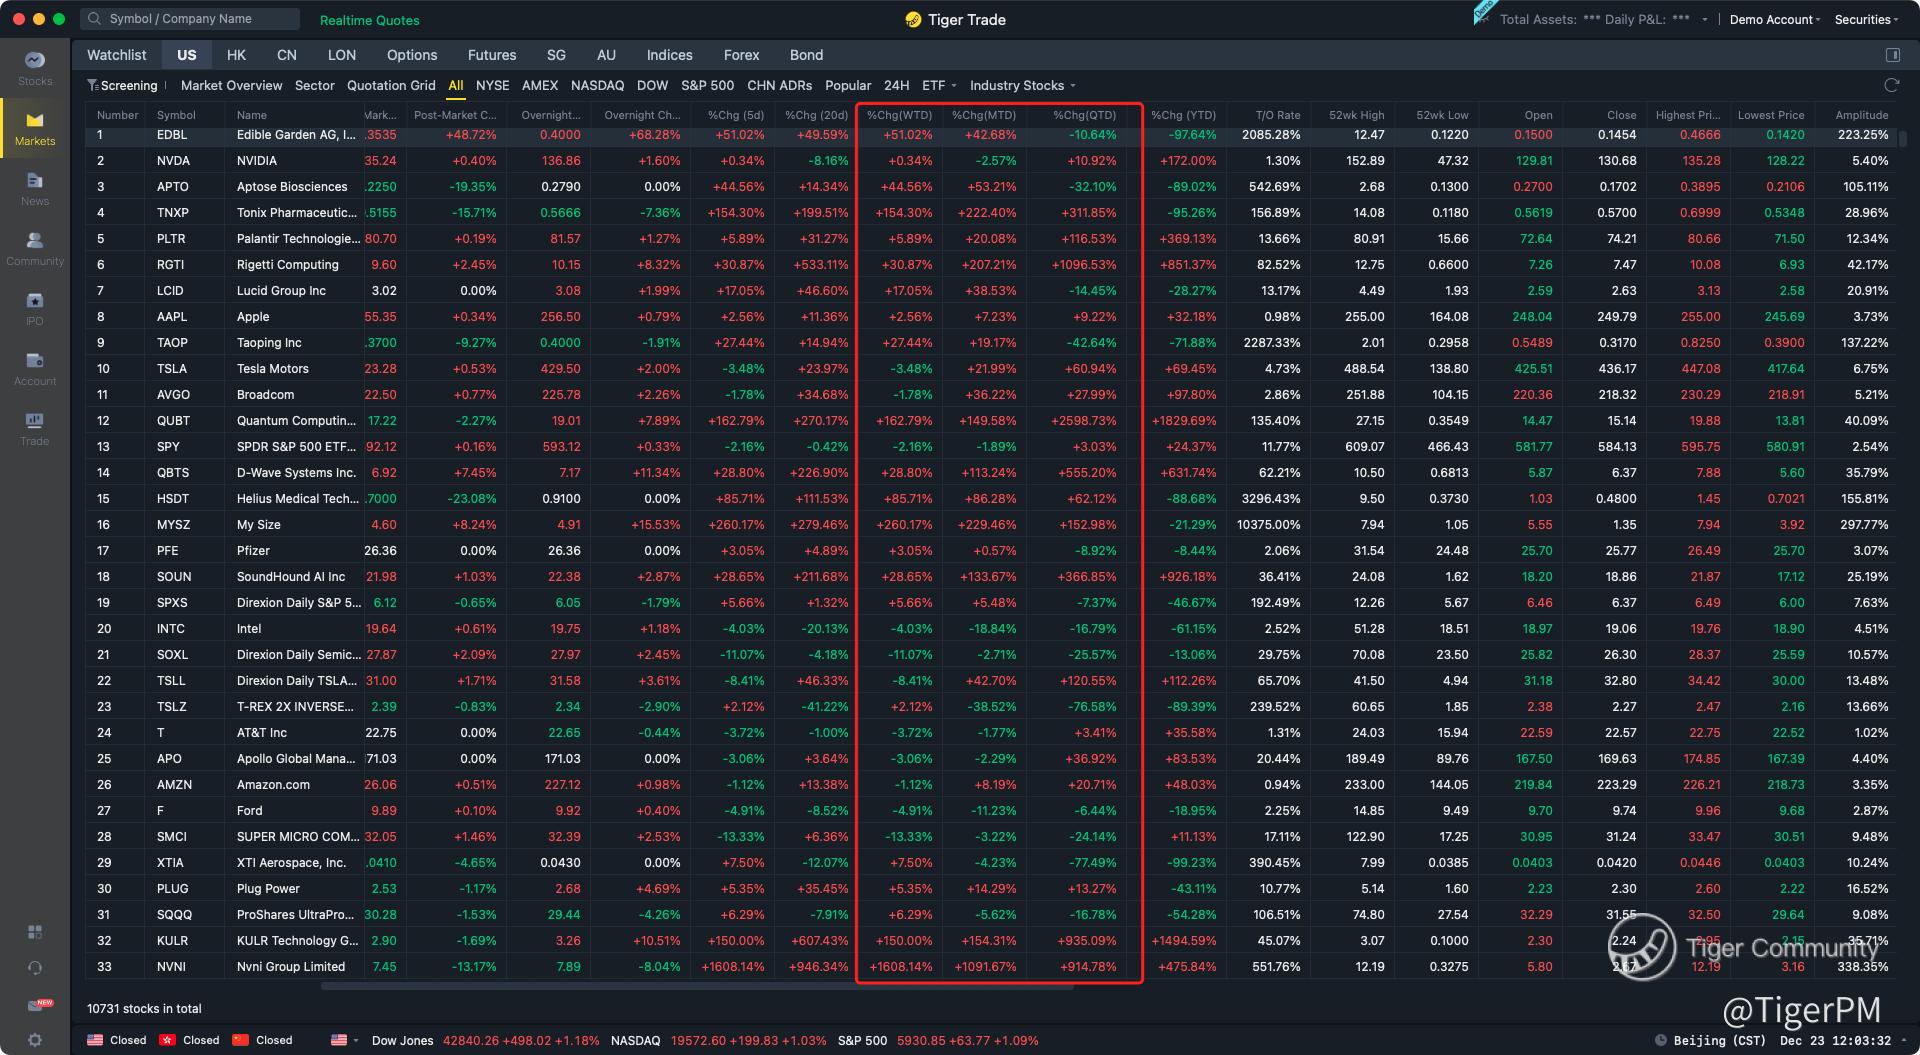Open the Quotation Grid view
This screenshot has height=1055, width=1920.
[391, 85]
